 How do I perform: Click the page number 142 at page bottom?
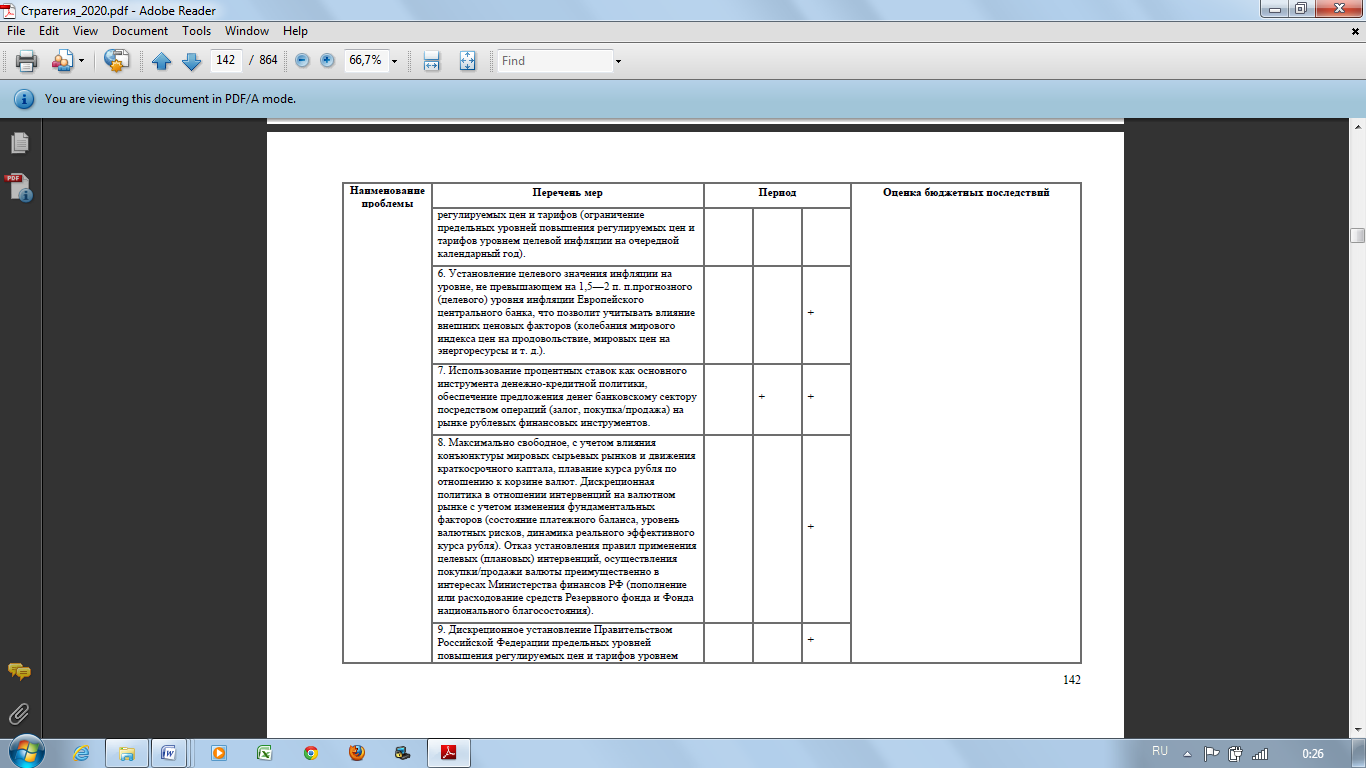[1071, 680]
